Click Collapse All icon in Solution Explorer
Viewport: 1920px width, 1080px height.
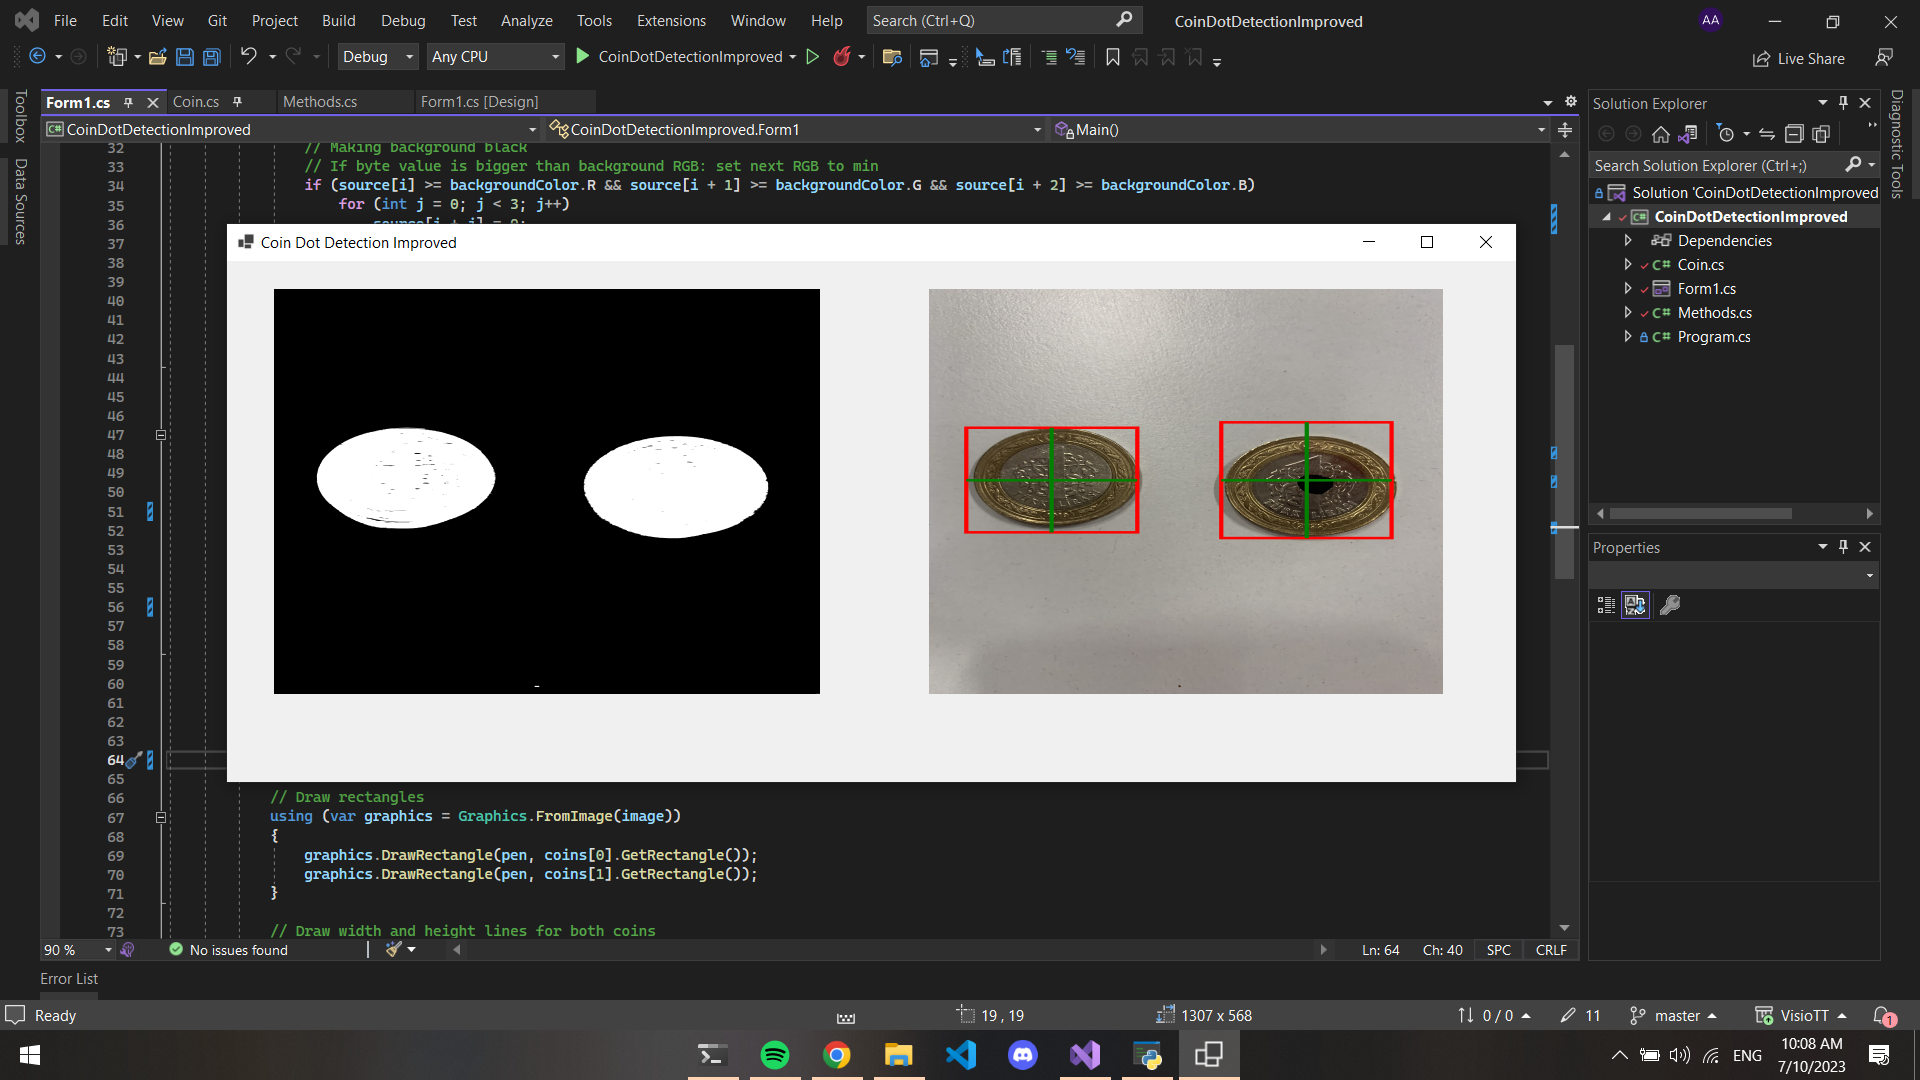click(x=1794, y=134)
